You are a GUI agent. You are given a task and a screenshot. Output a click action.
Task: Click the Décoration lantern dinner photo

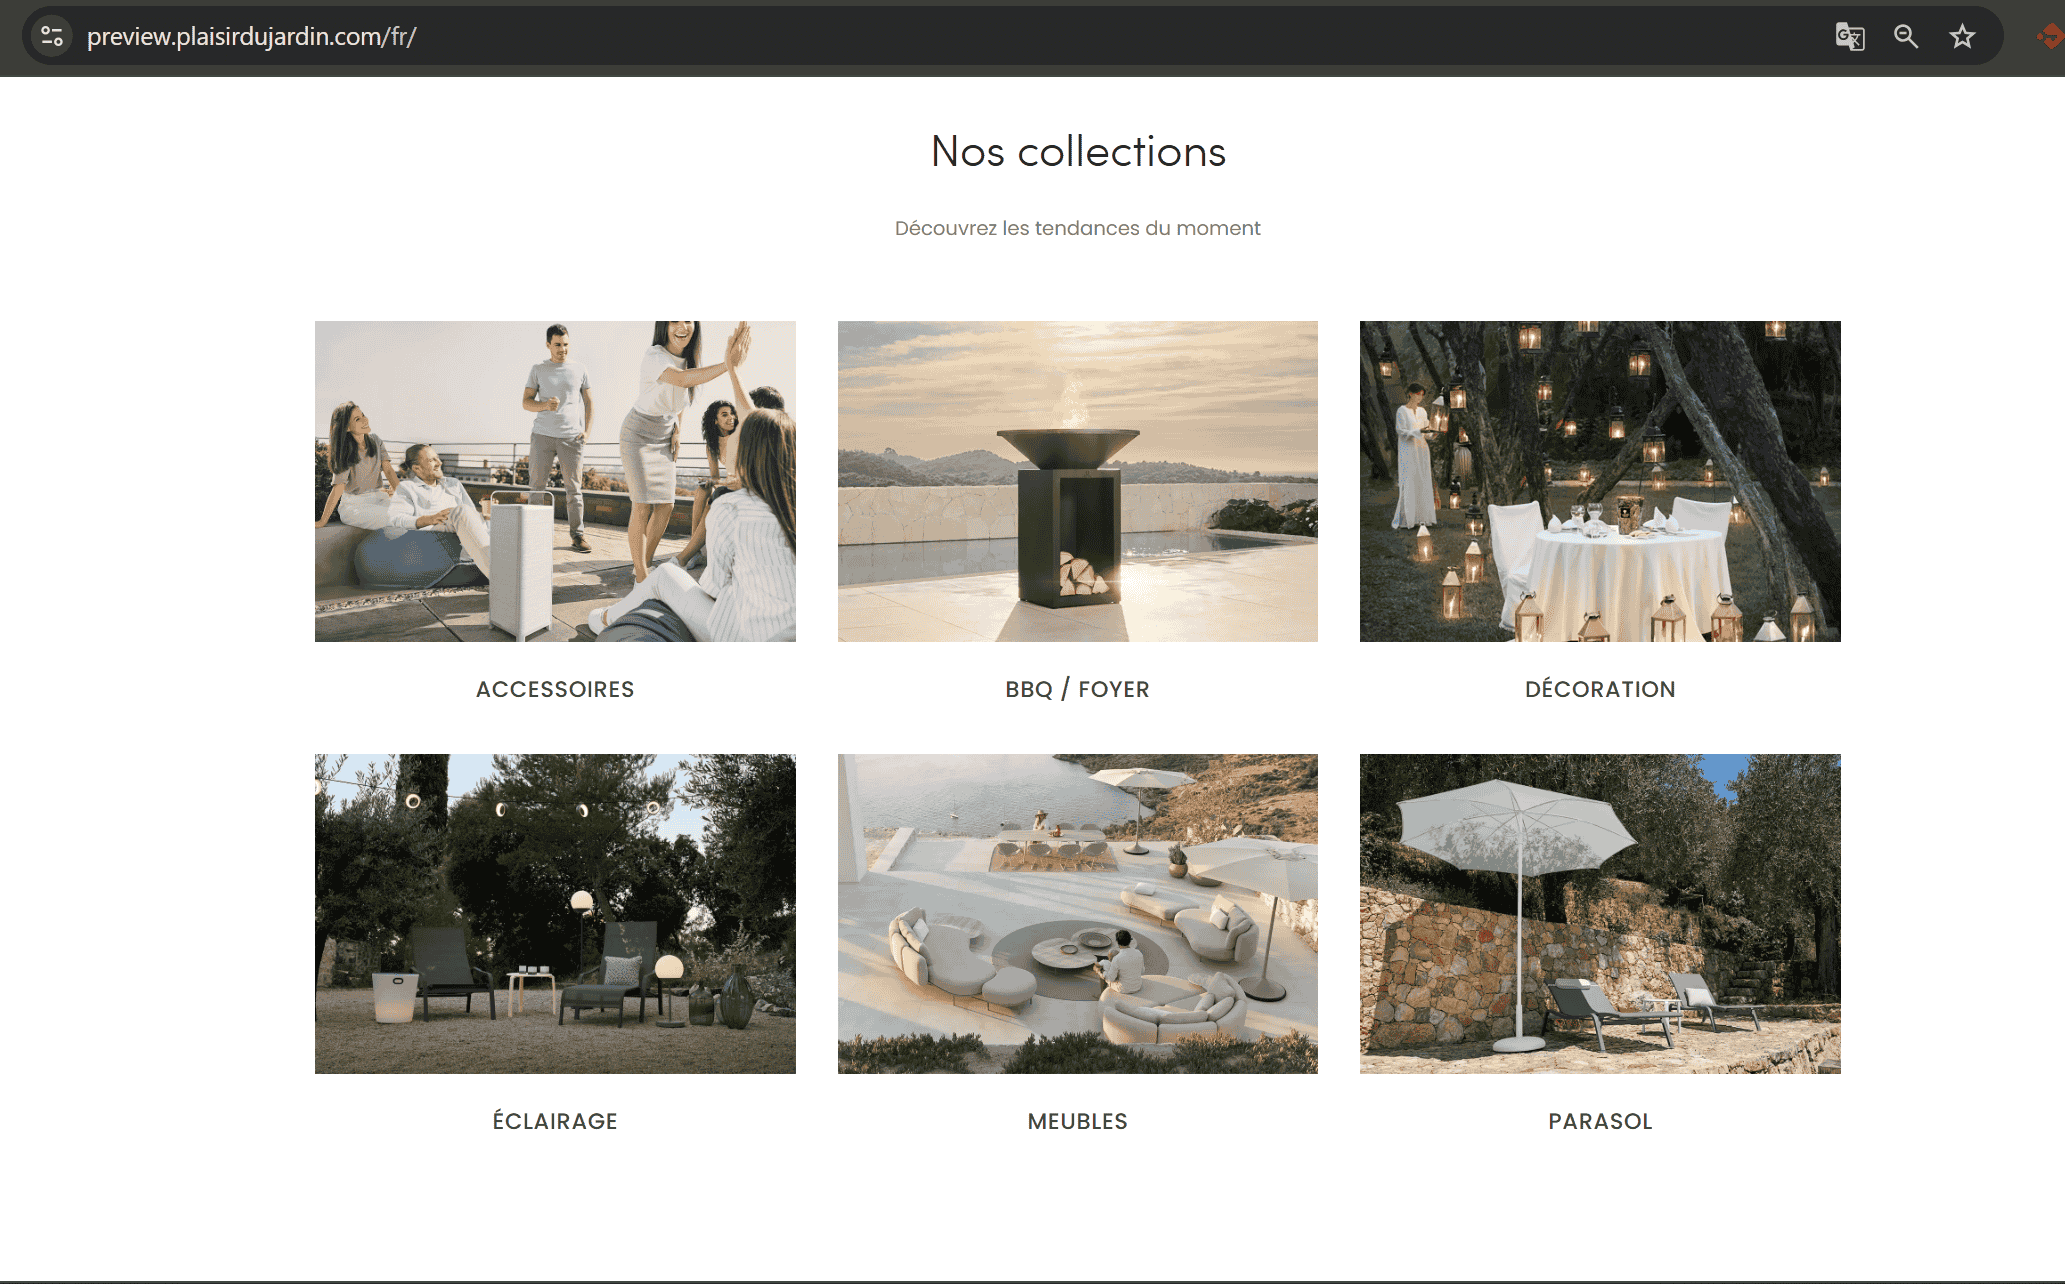1599,481
